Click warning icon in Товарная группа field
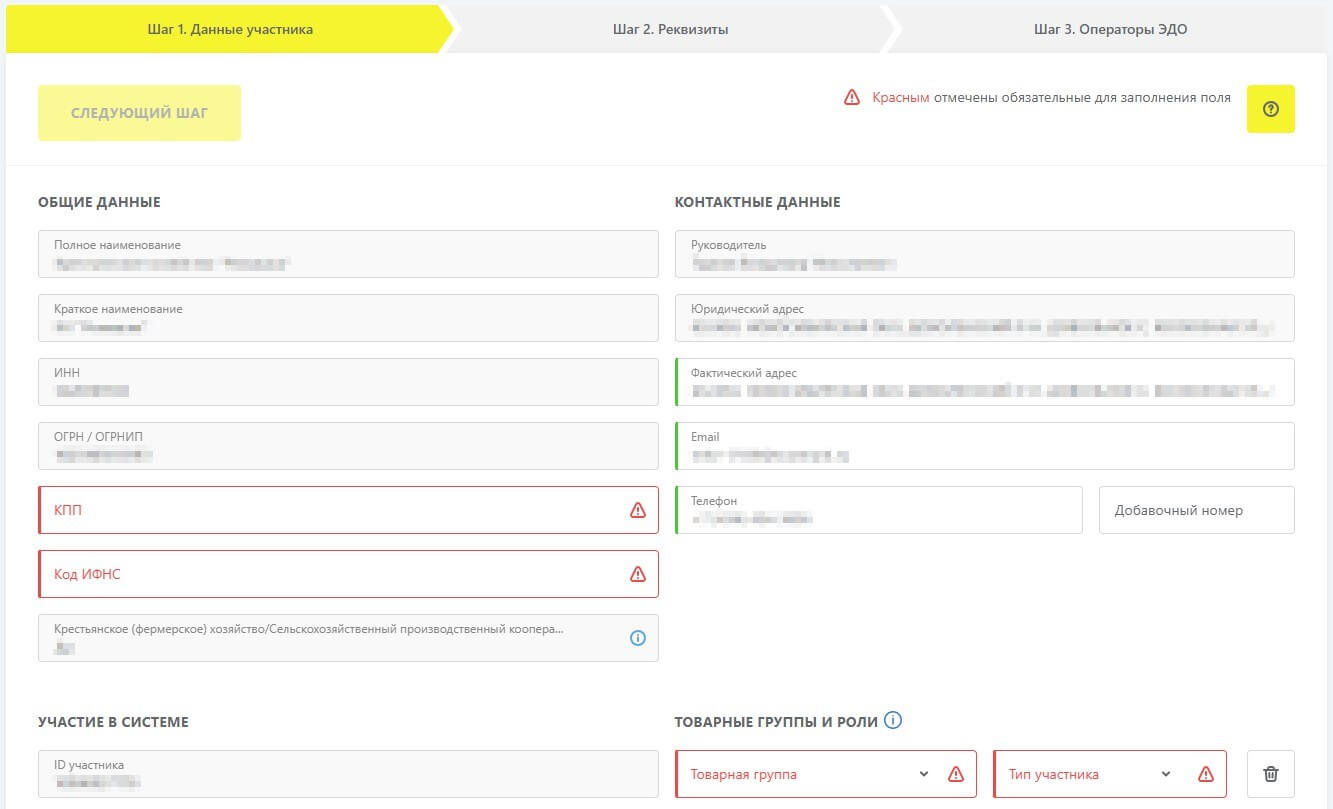This screenshot has width=1333, height=809. 955,774
